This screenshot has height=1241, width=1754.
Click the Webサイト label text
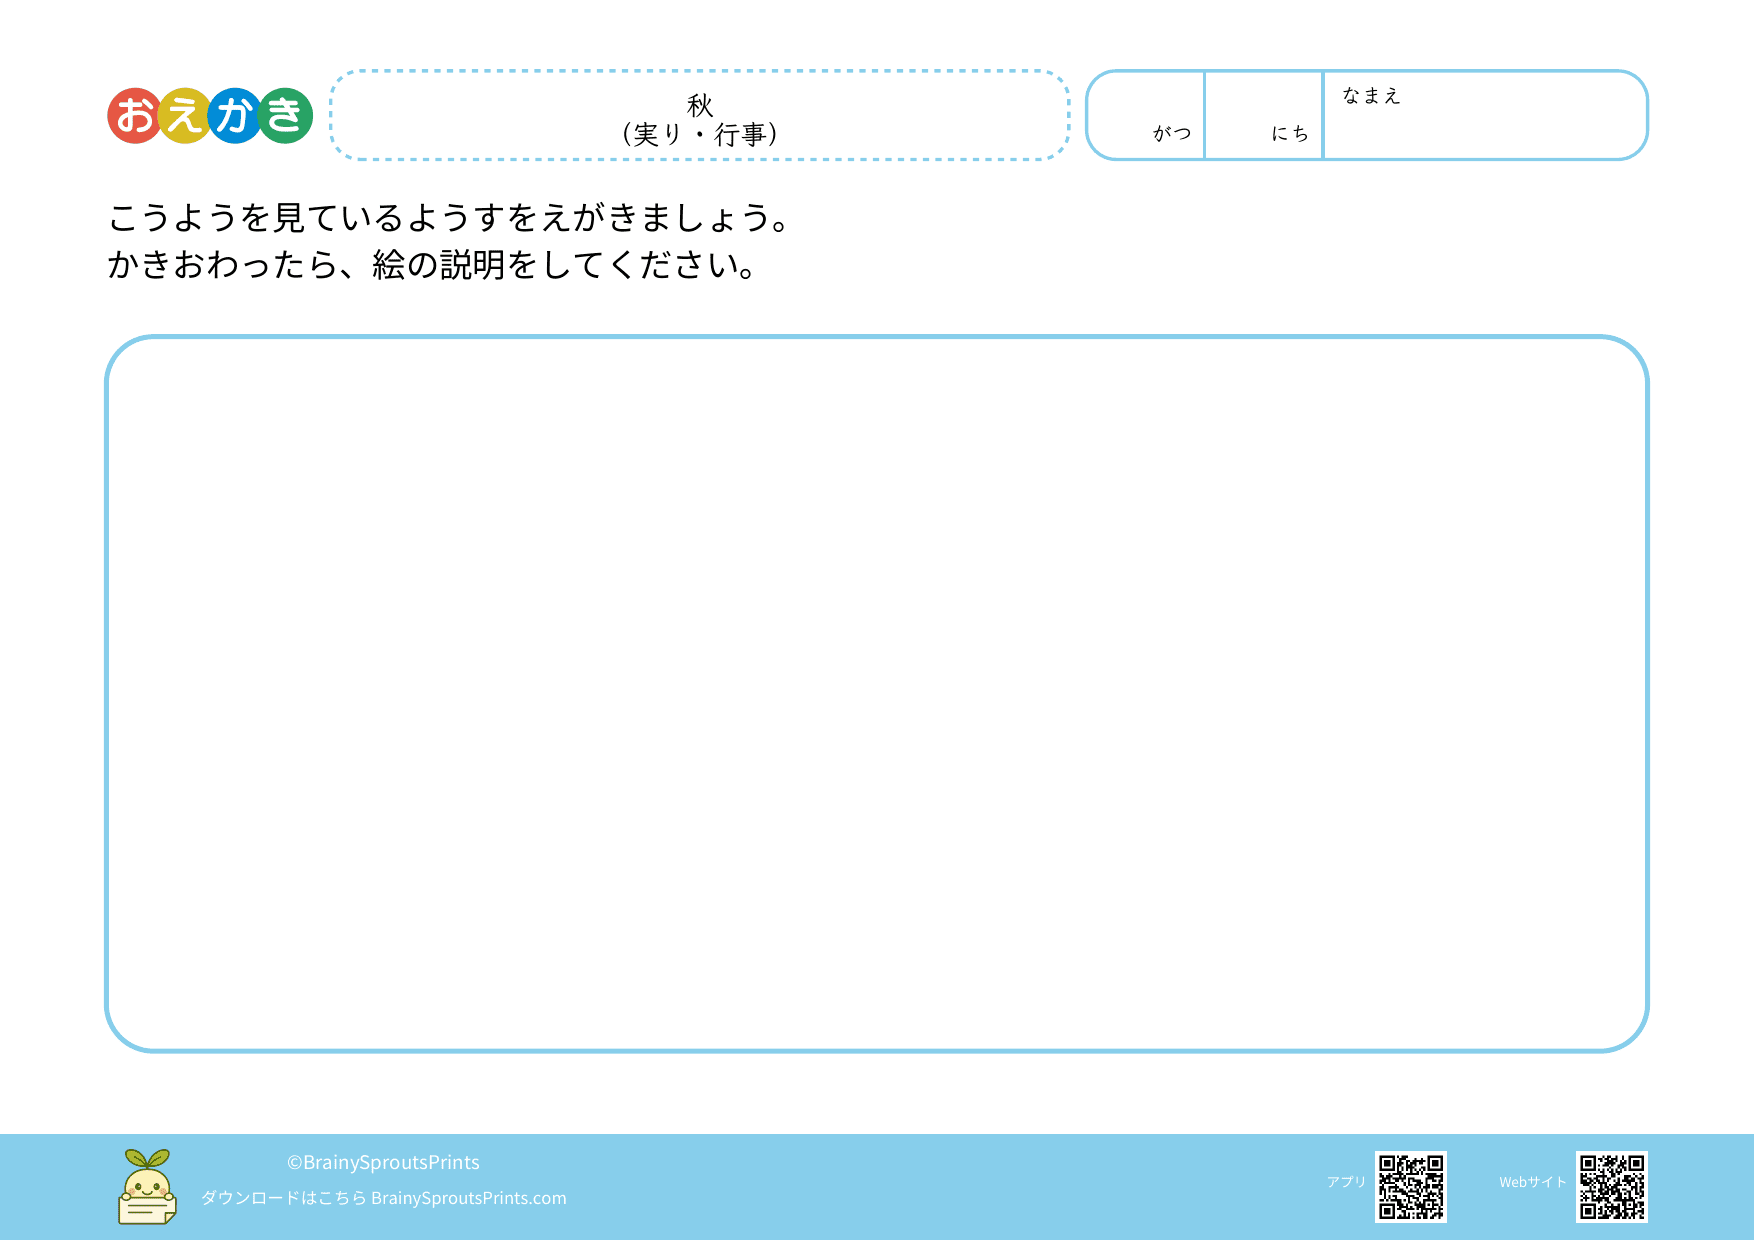[1532, 1182]
